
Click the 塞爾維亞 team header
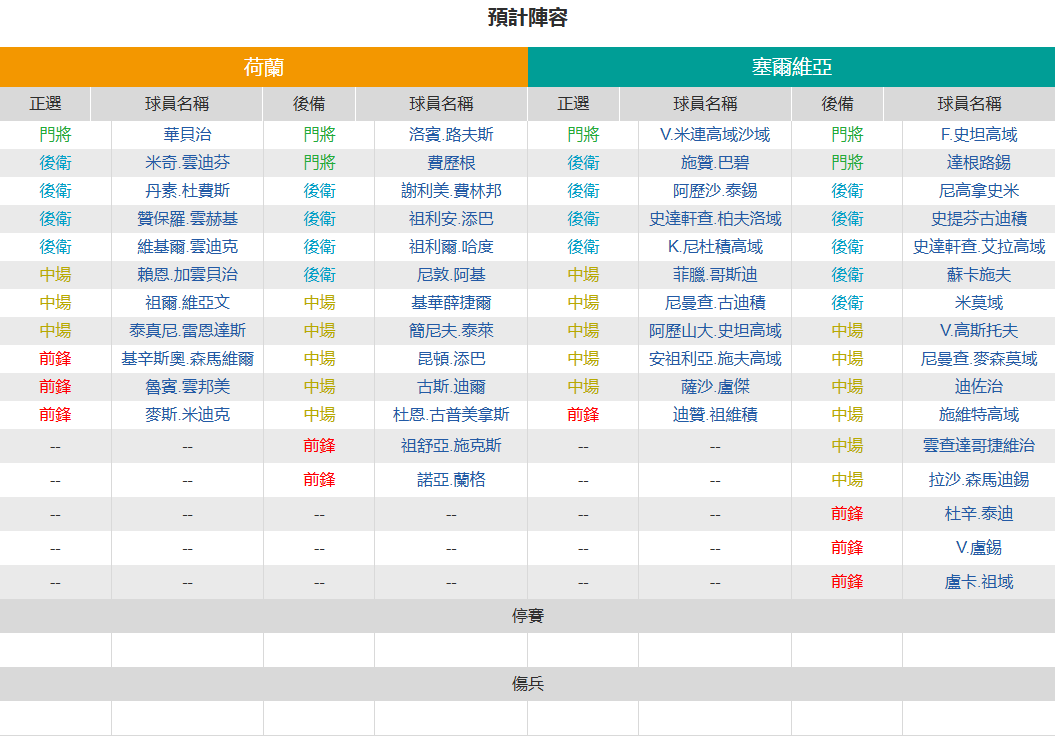[791, 67]
